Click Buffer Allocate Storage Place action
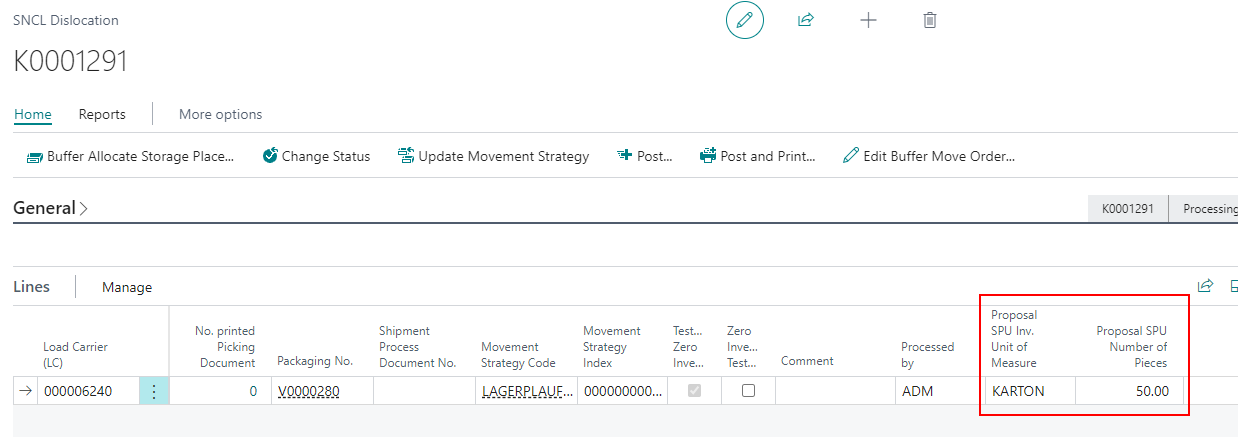Image resolution: width=1238 pixels, height=437 pixels. tap(130, 156)
